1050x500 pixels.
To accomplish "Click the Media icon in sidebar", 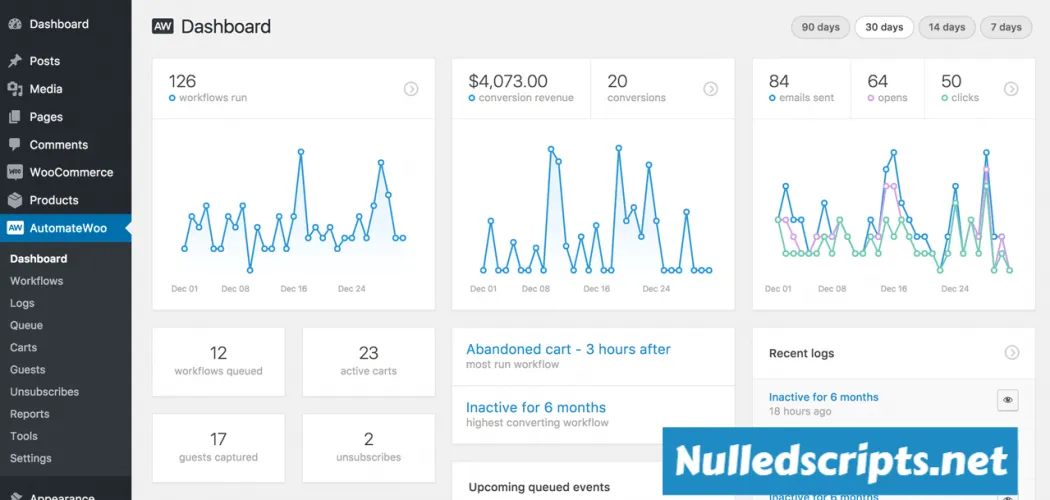I will tap(15, 89).
